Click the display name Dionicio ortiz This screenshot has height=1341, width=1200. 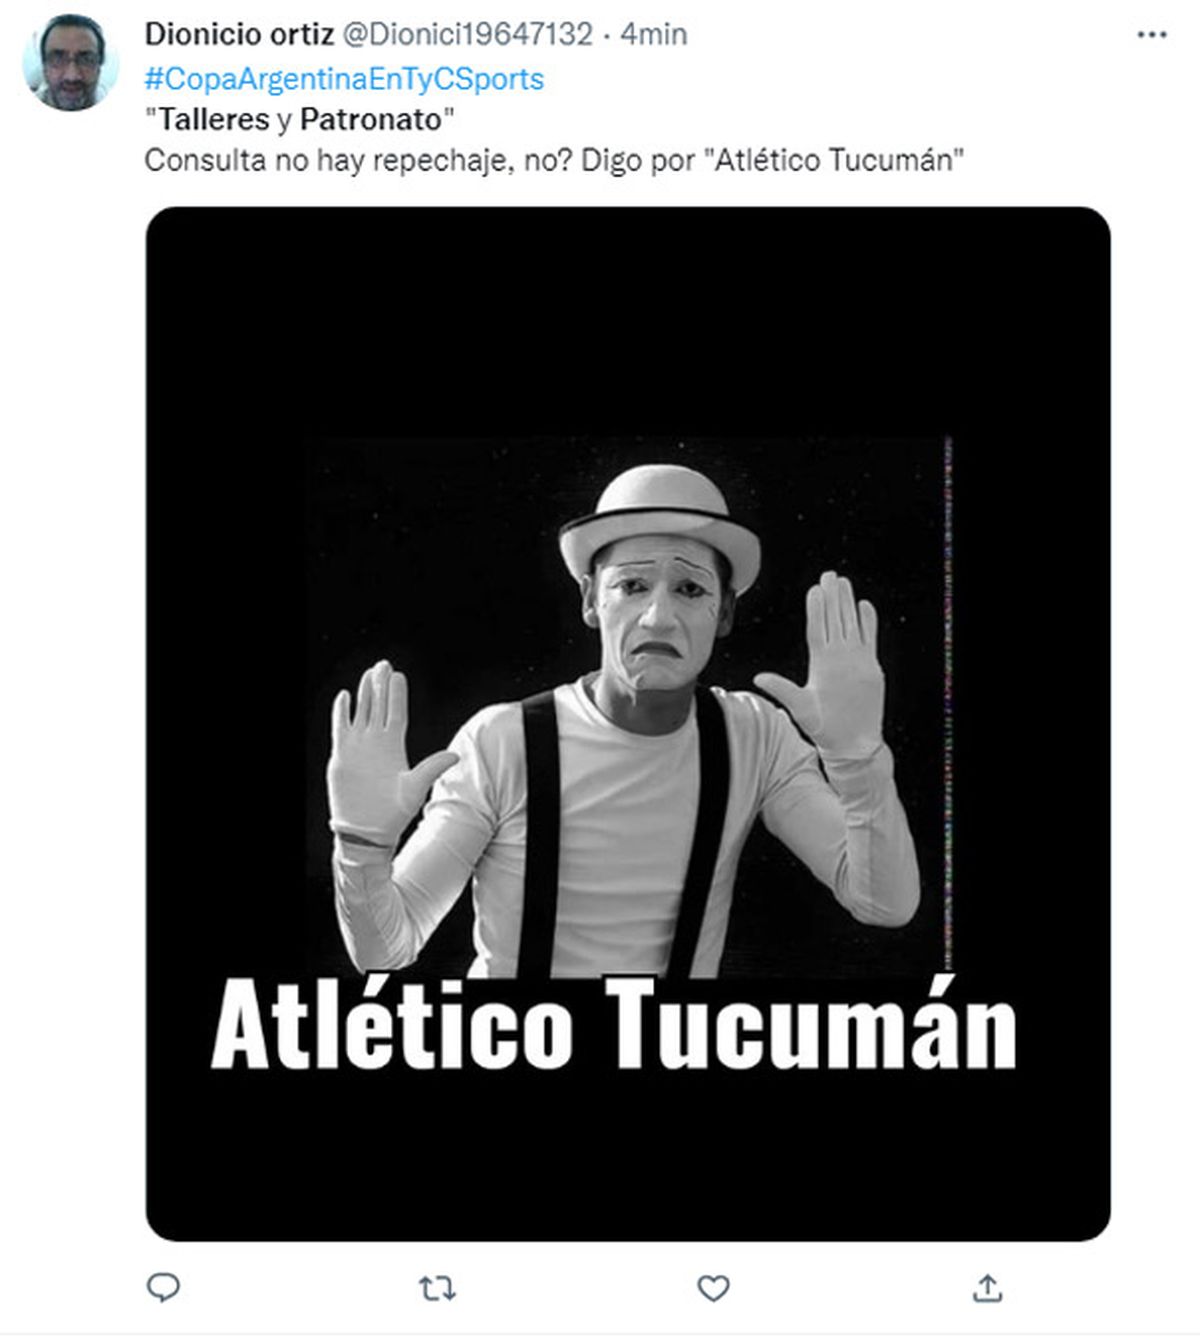point(240,34)
